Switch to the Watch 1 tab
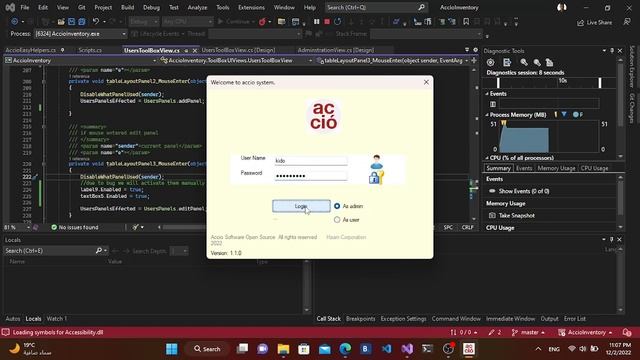The width and height of the screenshot is (640, 360). [57, 319]
